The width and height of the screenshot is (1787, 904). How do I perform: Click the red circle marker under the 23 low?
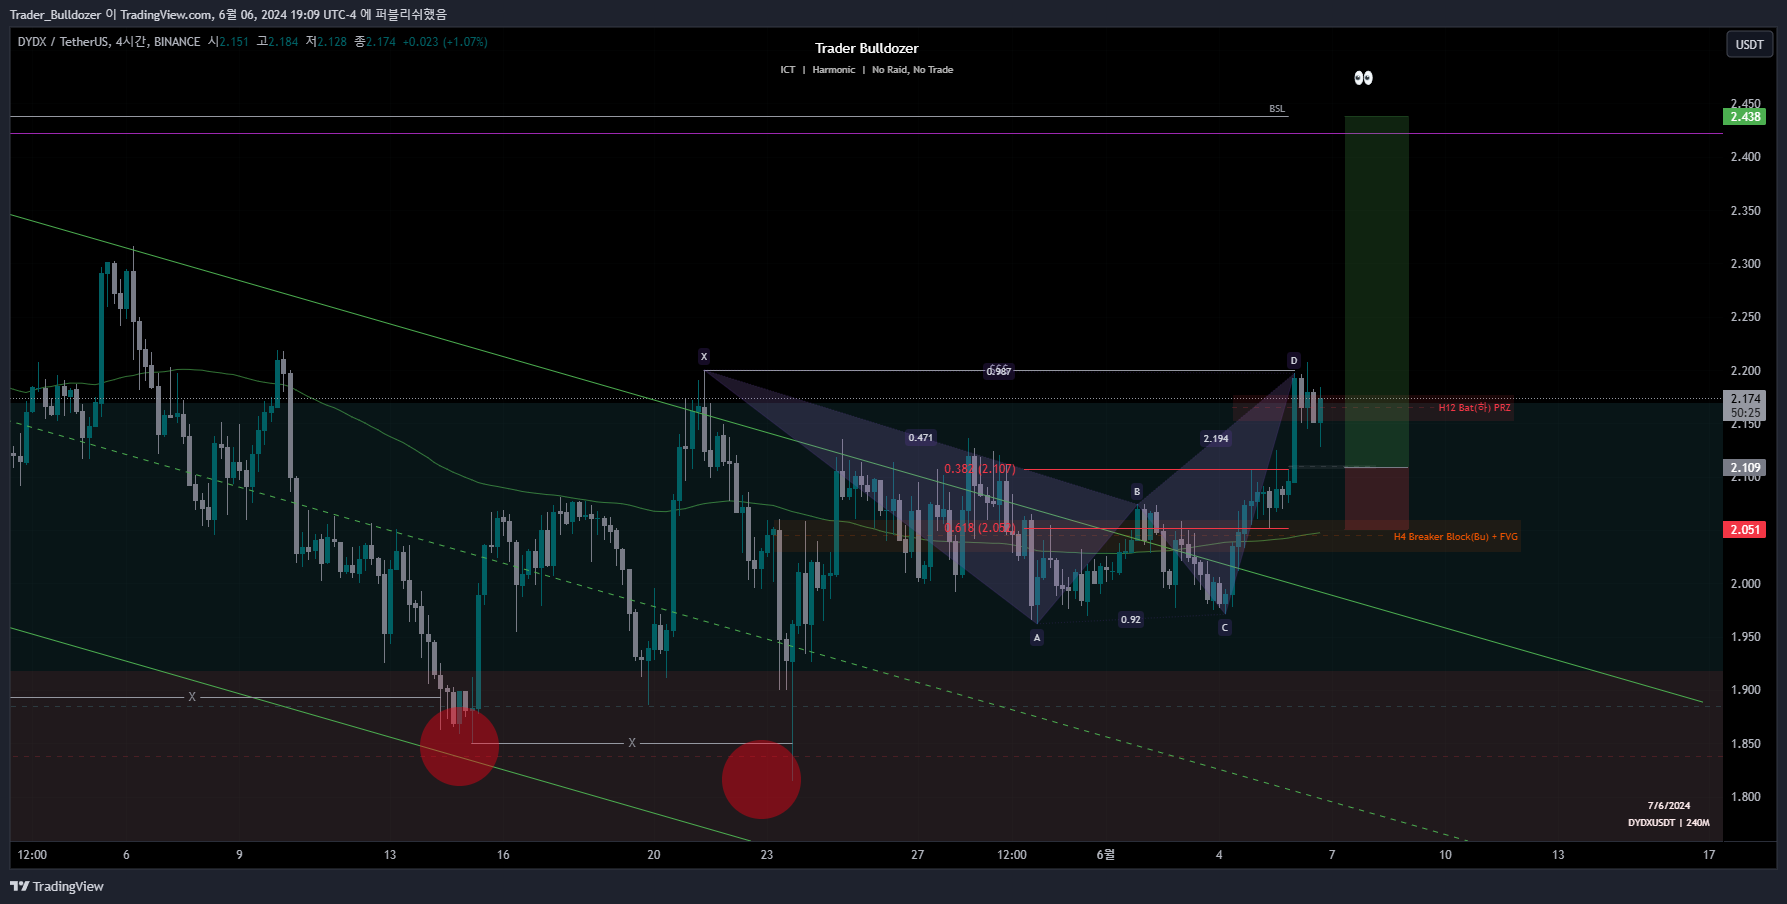761,779
